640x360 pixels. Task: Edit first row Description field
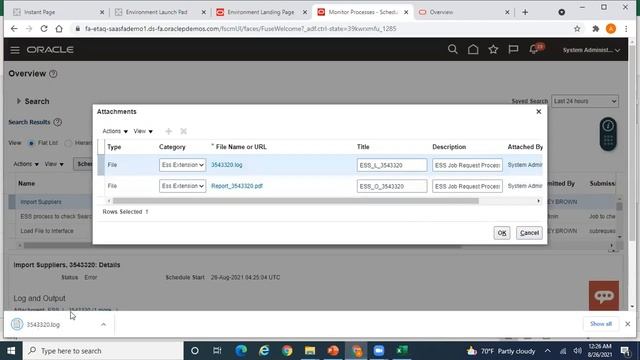point(467,165)
